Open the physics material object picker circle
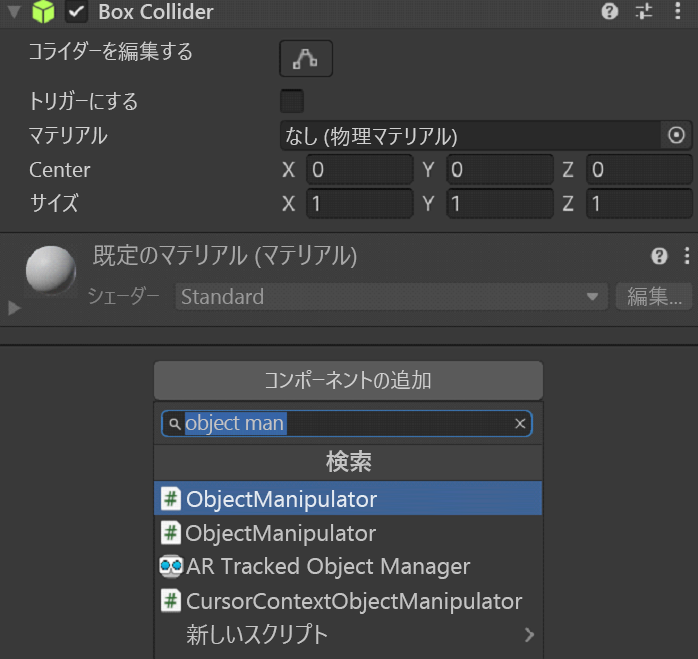The height and width of the screenshot is (659, 698). click(x=676, y=135)
